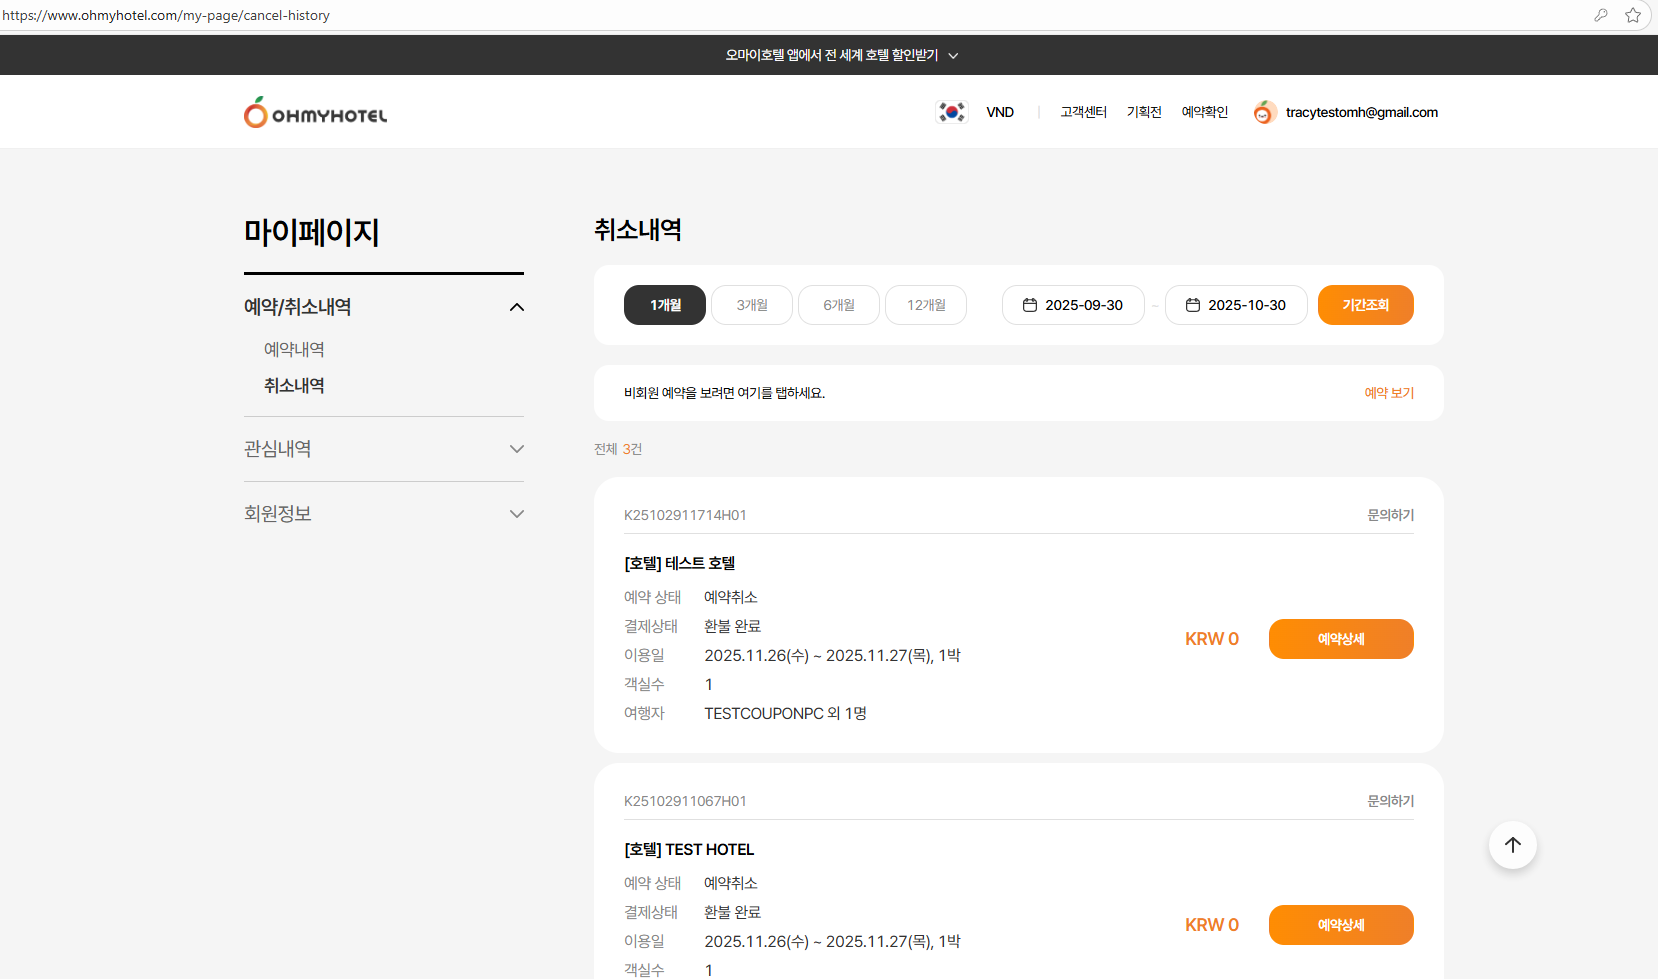Click the password key icon in address bar
1658x979 pixels.
[x=1601, y=15]
